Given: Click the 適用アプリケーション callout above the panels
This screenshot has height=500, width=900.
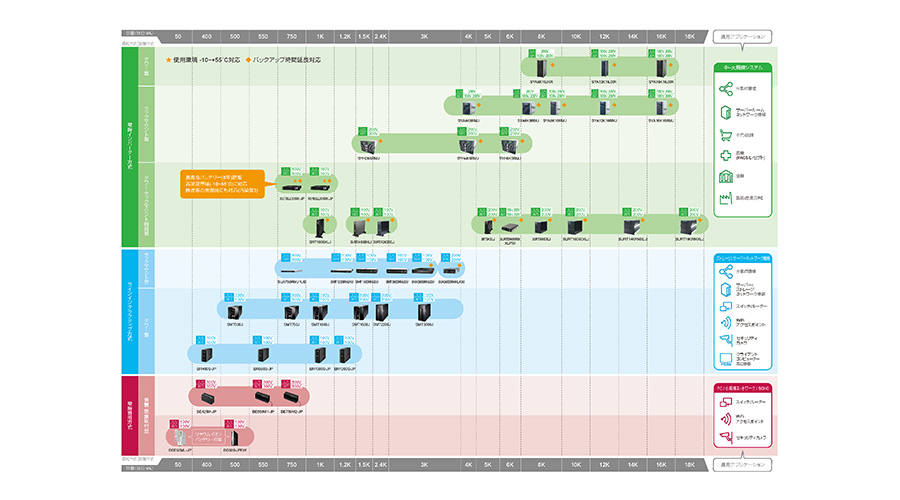Looking at the screenshot, I should (742, 37).
